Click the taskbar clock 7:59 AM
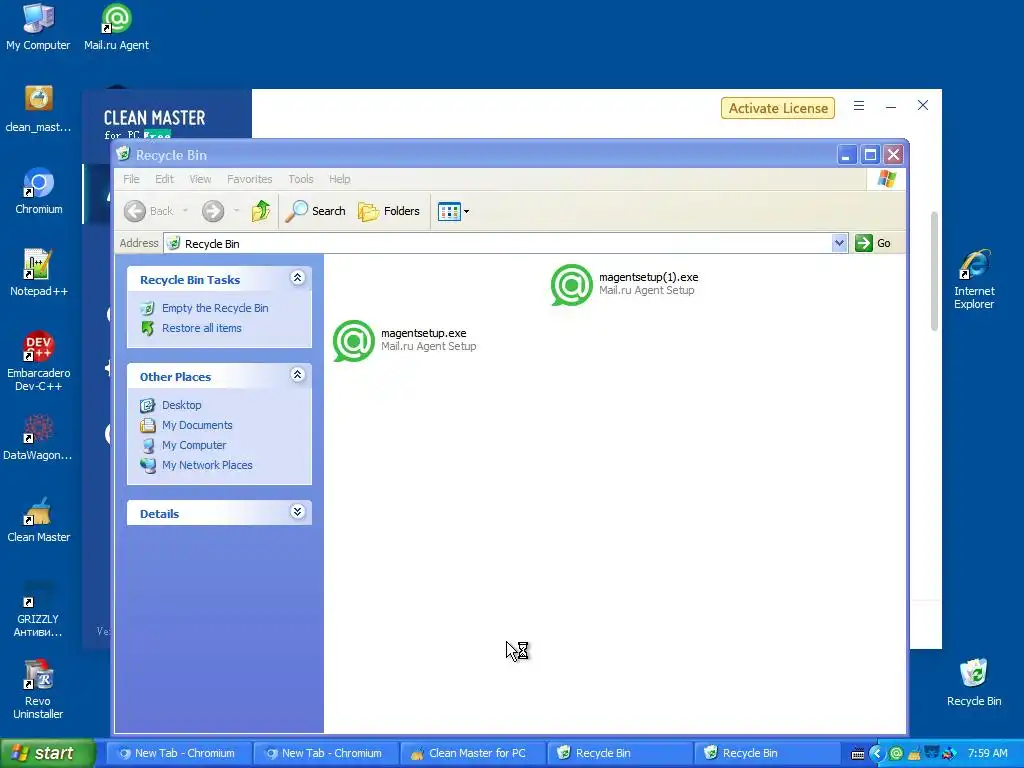This screenshot has width=1024, height=768. click(987, 753)
